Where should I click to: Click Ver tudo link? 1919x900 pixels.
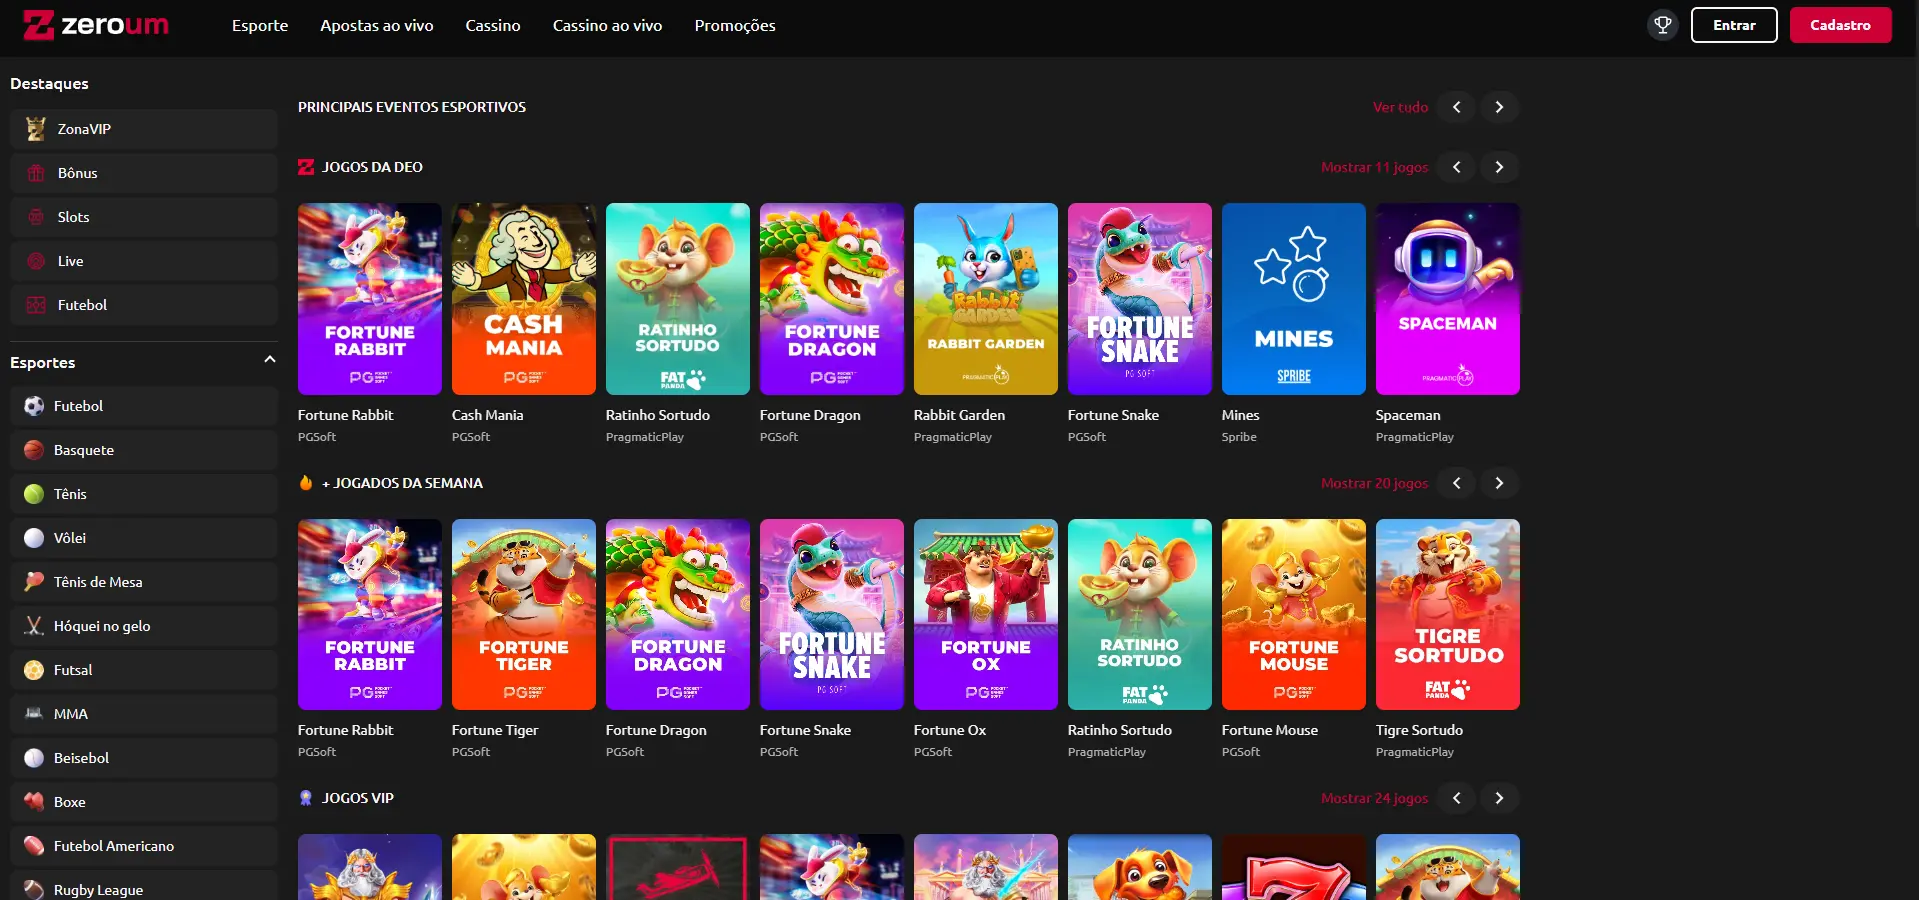(x=1400, y=107)
